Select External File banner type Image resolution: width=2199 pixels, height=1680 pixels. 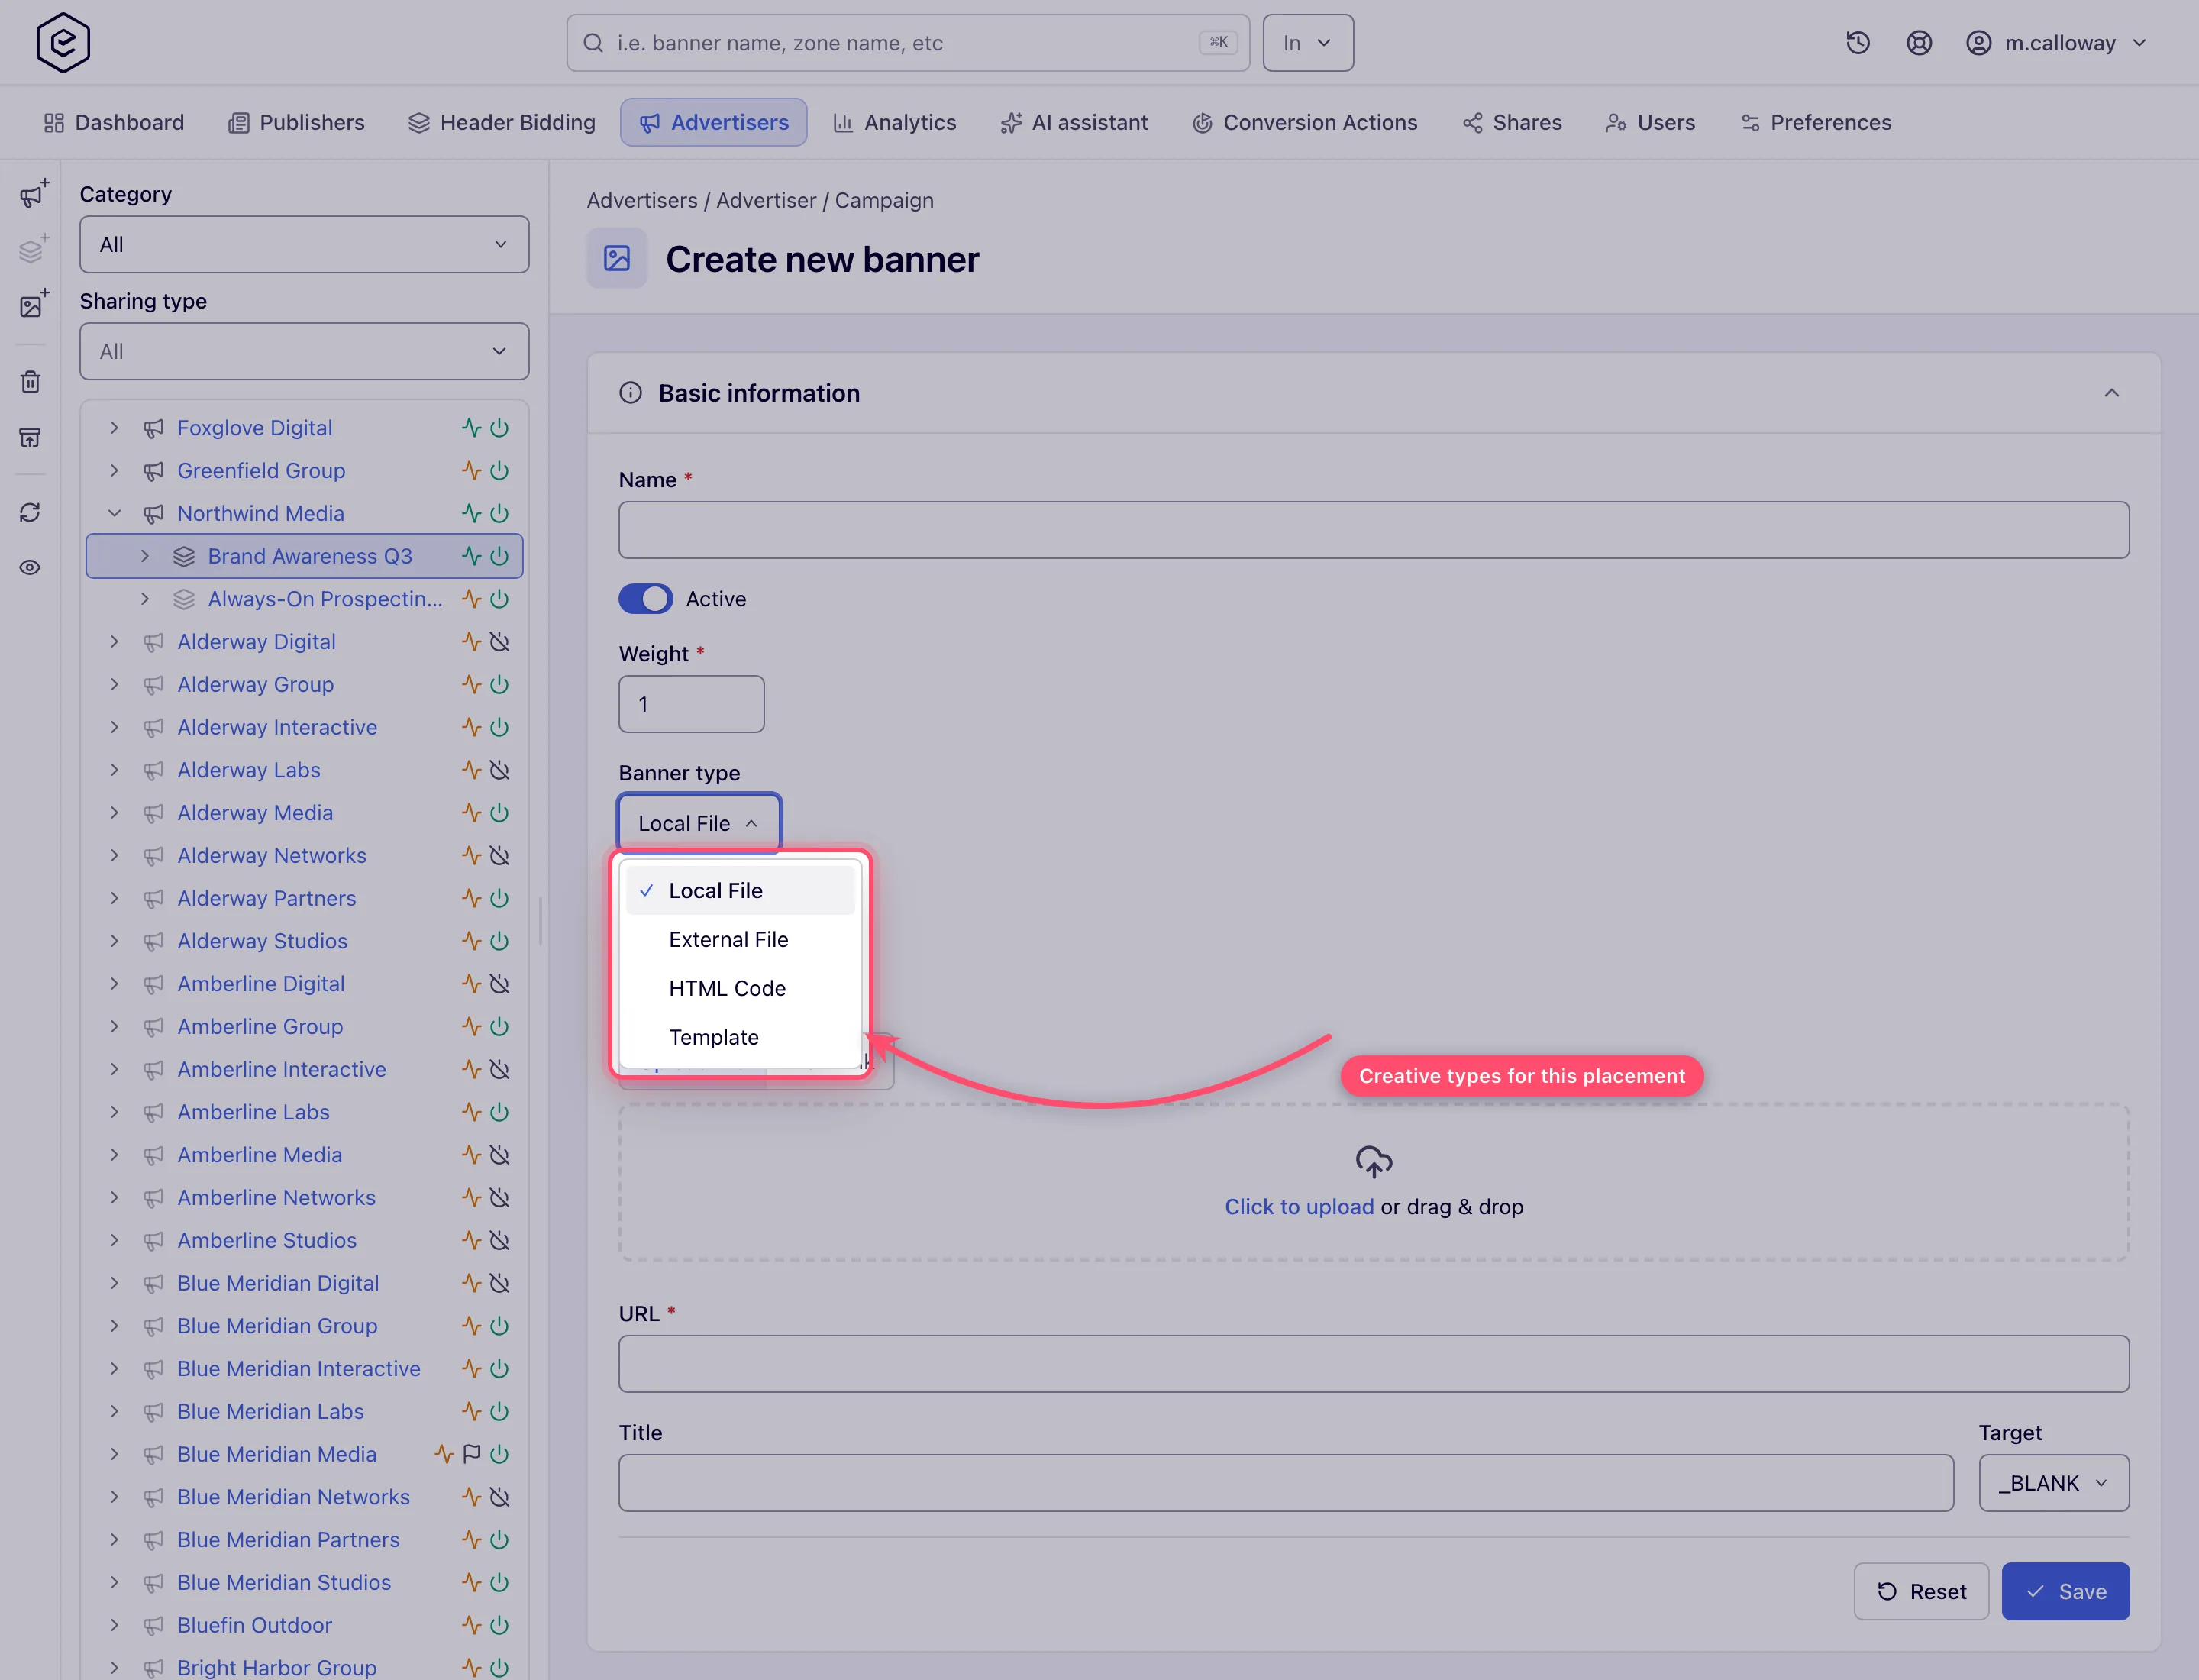tap(740, 940)
